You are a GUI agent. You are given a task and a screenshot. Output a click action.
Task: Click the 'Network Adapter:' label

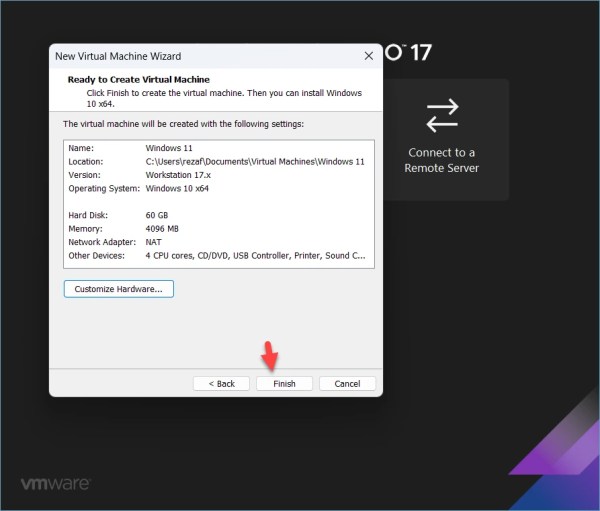coord(102,242)
